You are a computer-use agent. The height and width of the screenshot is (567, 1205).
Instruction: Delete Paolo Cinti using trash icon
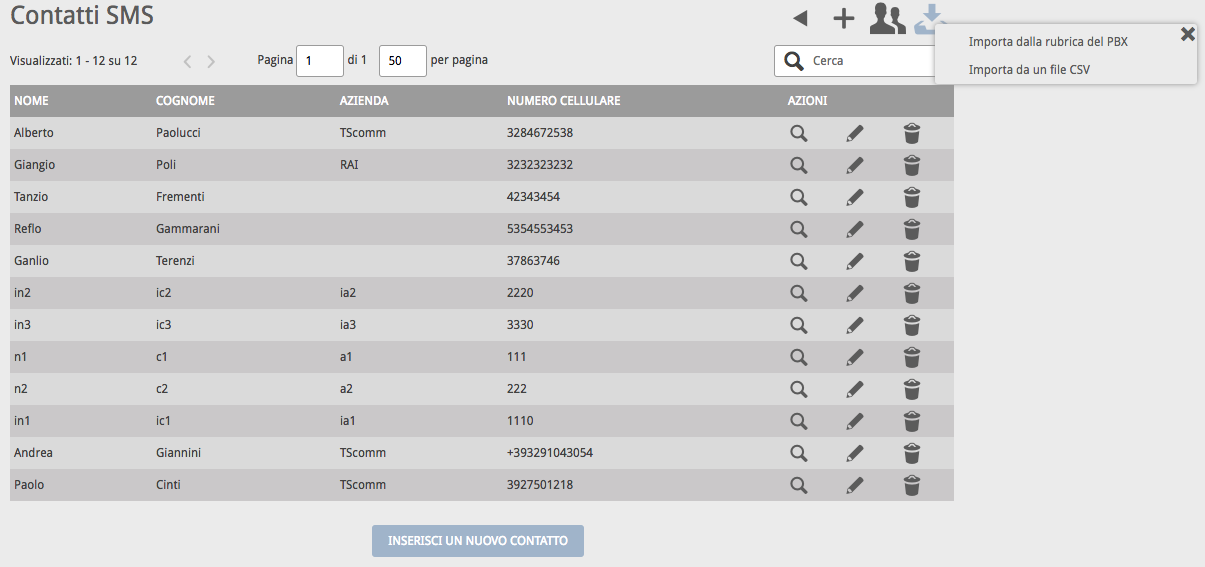912,485
